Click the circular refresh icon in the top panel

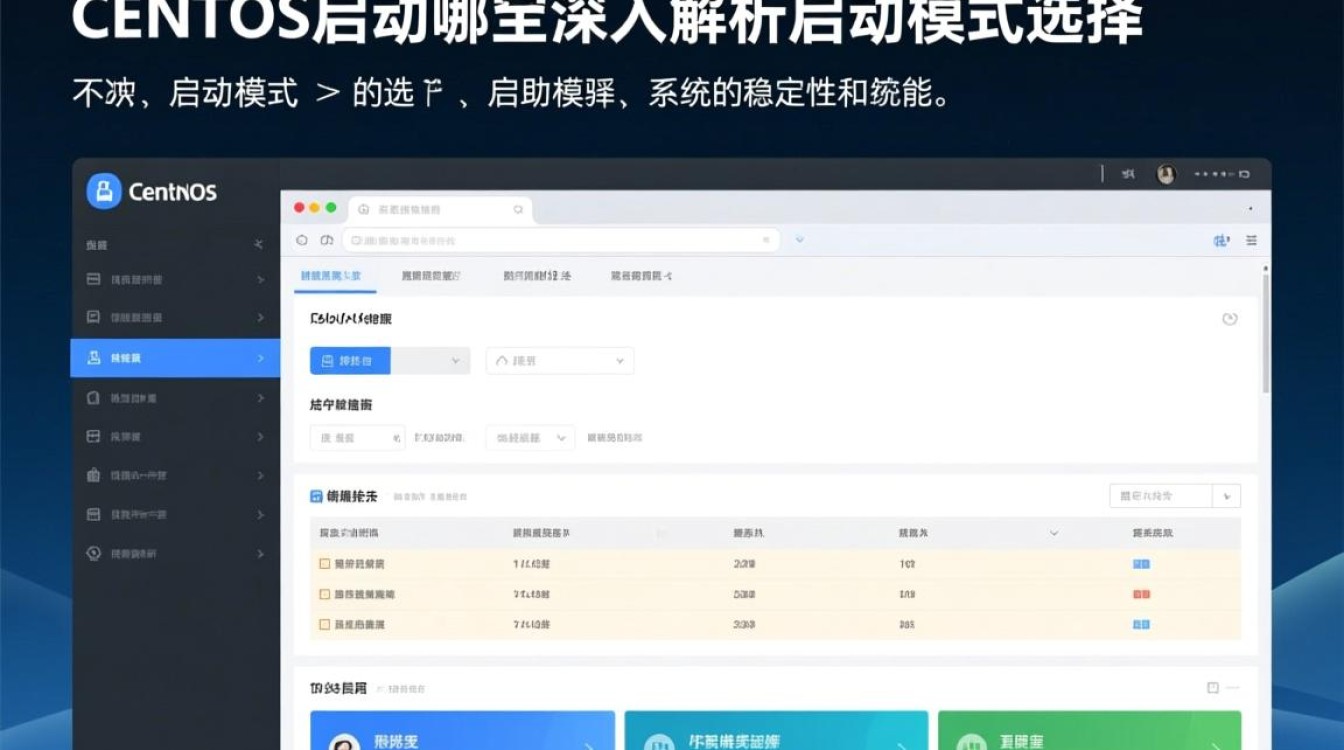(1230, 319)
